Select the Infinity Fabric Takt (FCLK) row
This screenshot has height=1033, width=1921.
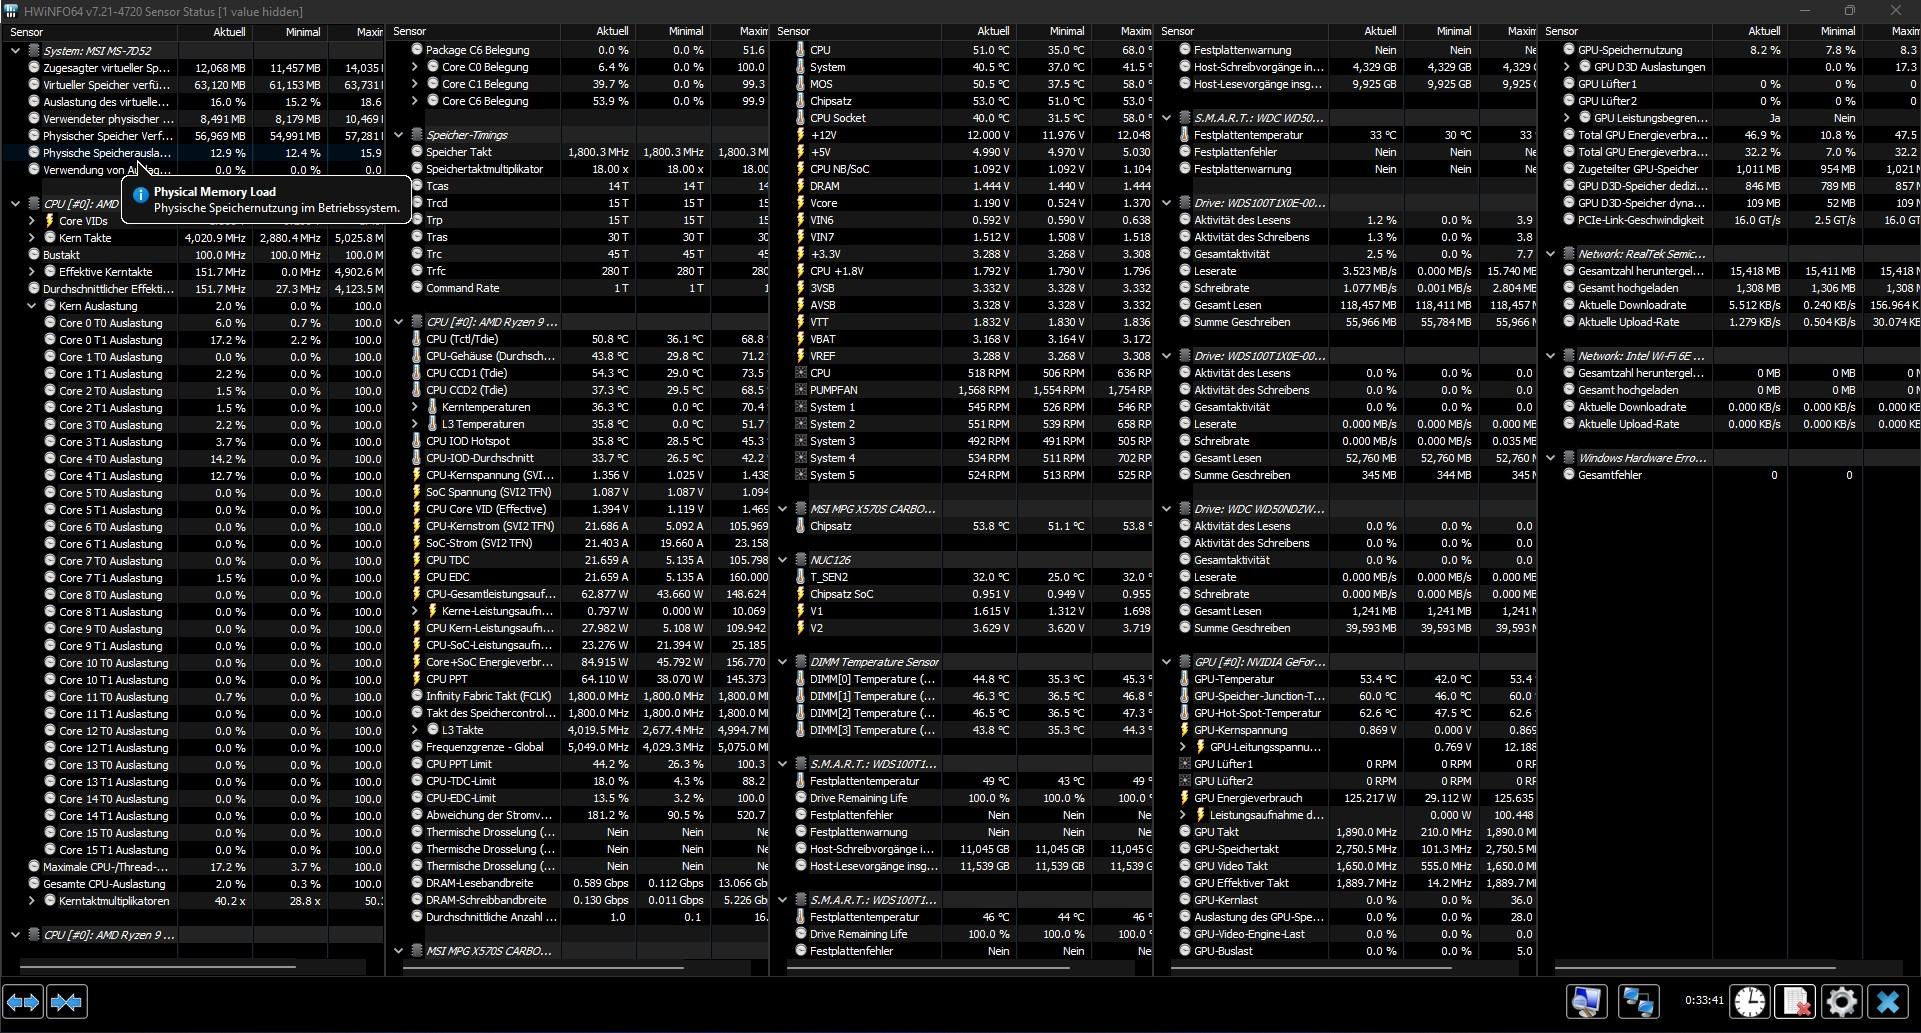tap(578, 696)
